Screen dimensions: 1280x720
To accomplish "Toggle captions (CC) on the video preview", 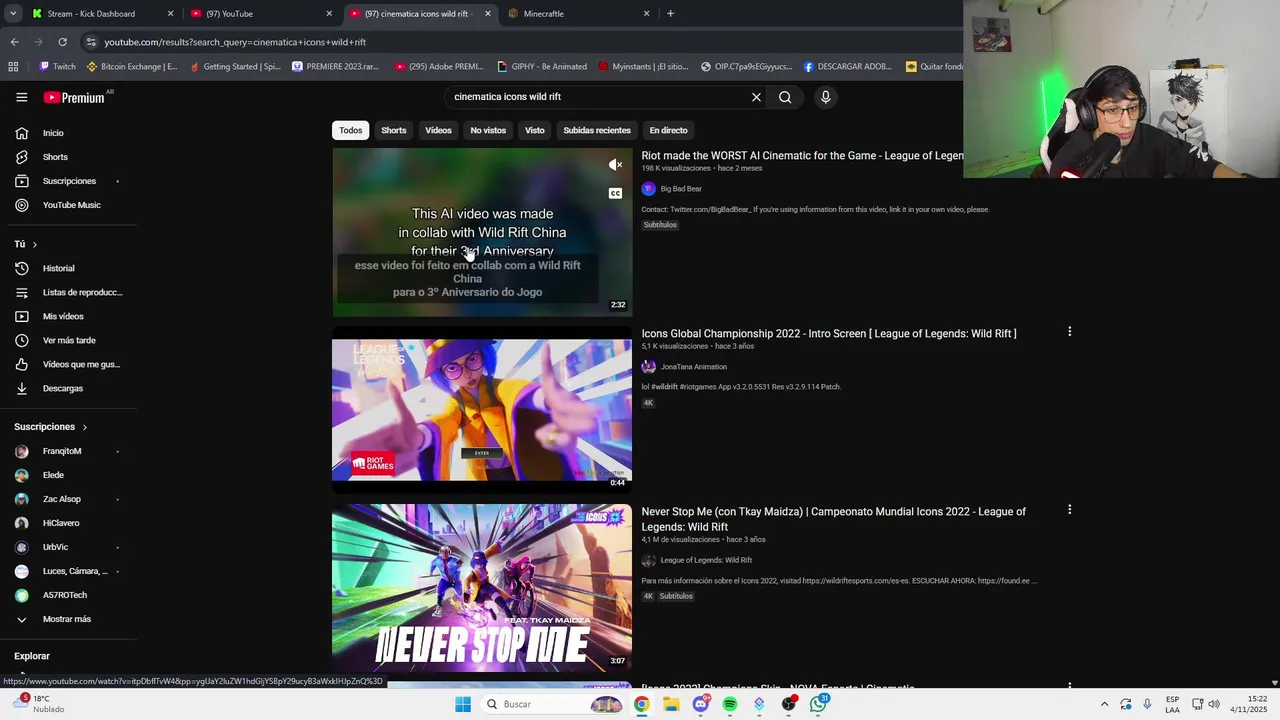I will point(615,193).
